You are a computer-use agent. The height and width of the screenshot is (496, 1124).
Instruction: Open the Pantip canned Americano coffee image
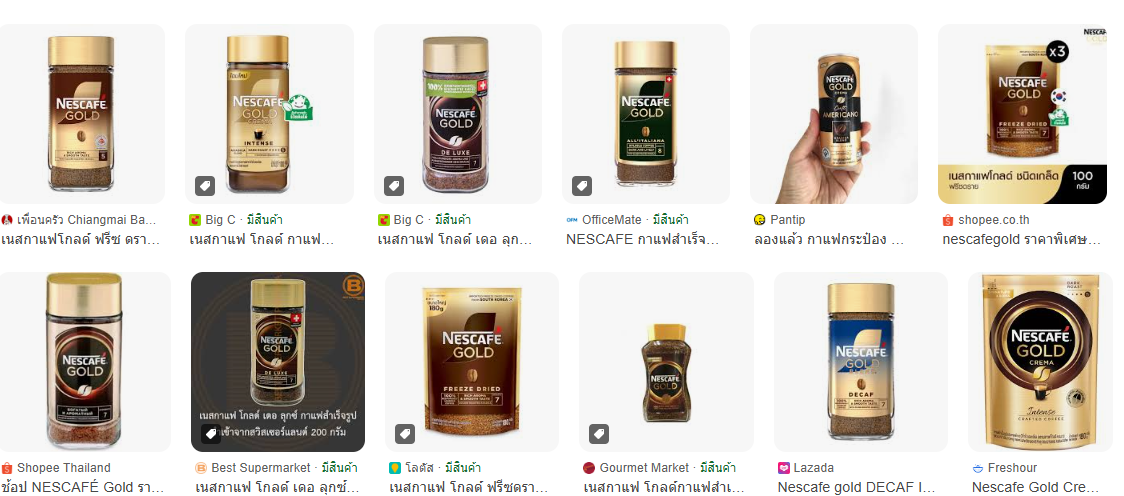pyautogui.click(x=834, y=114)
